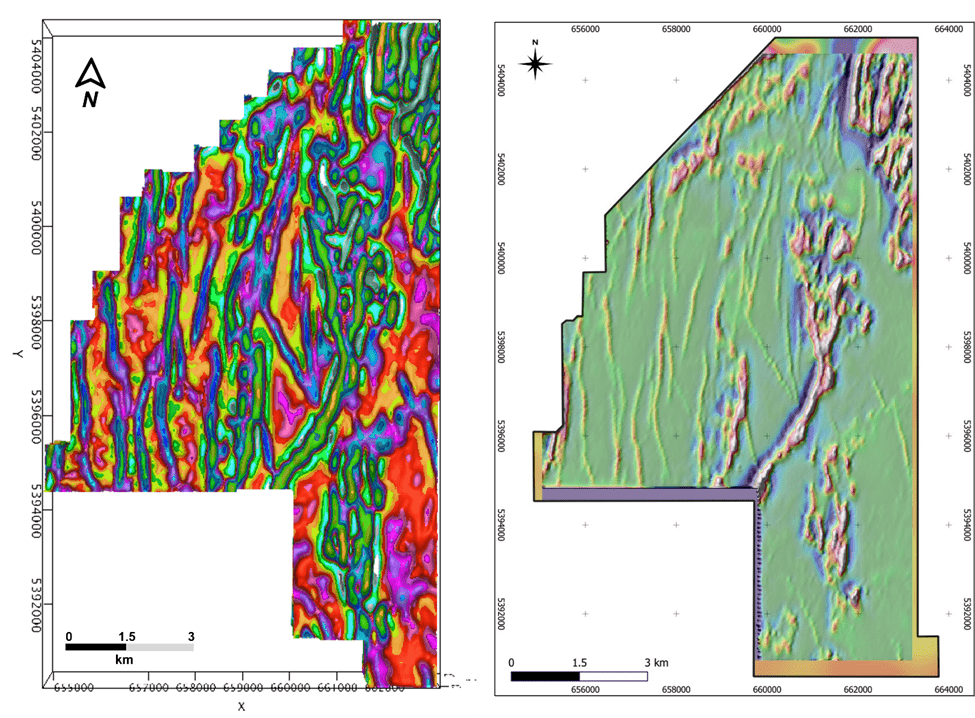This screenshot has height=718, width=975.
Task: Select the '1.5' label on the right scale bar
Action: tap(579, 663)
